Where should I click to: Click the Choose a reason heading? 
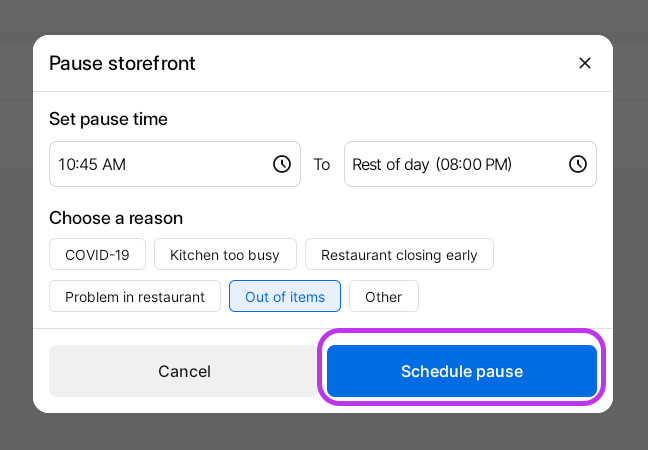click(116, 218)
